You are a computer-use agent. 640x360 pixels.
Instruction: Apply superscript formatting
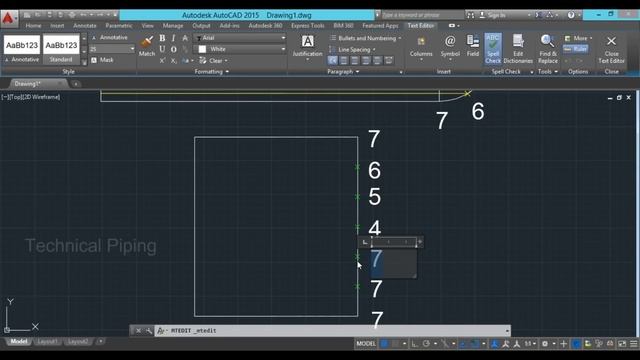(162, 60)
